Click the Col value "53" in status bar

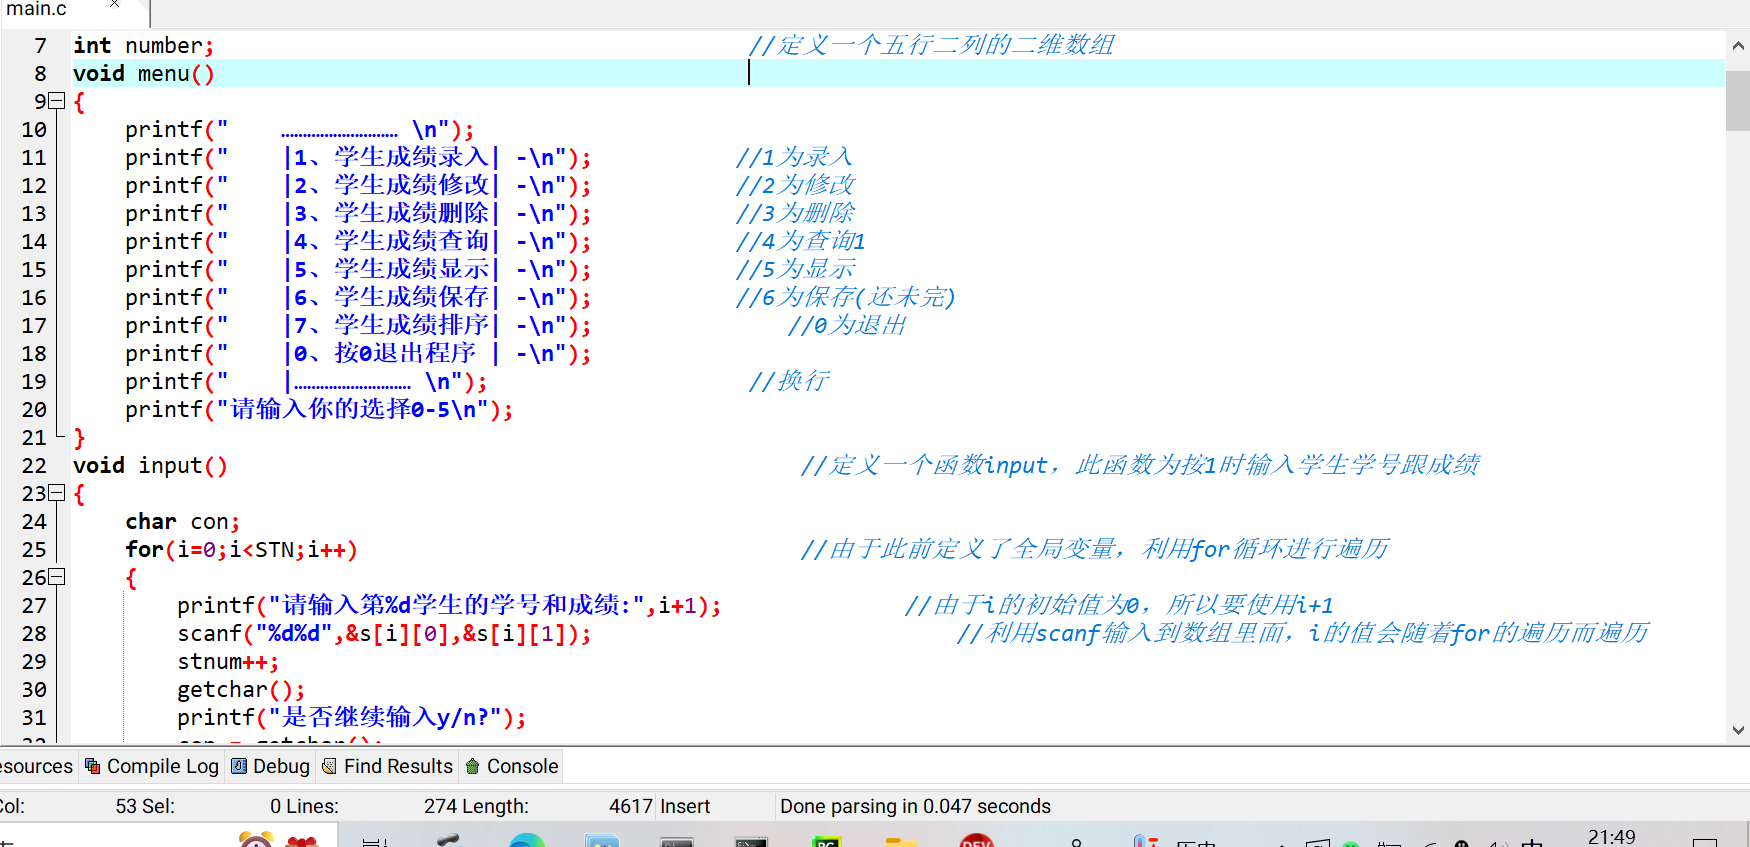click(126, 806)
